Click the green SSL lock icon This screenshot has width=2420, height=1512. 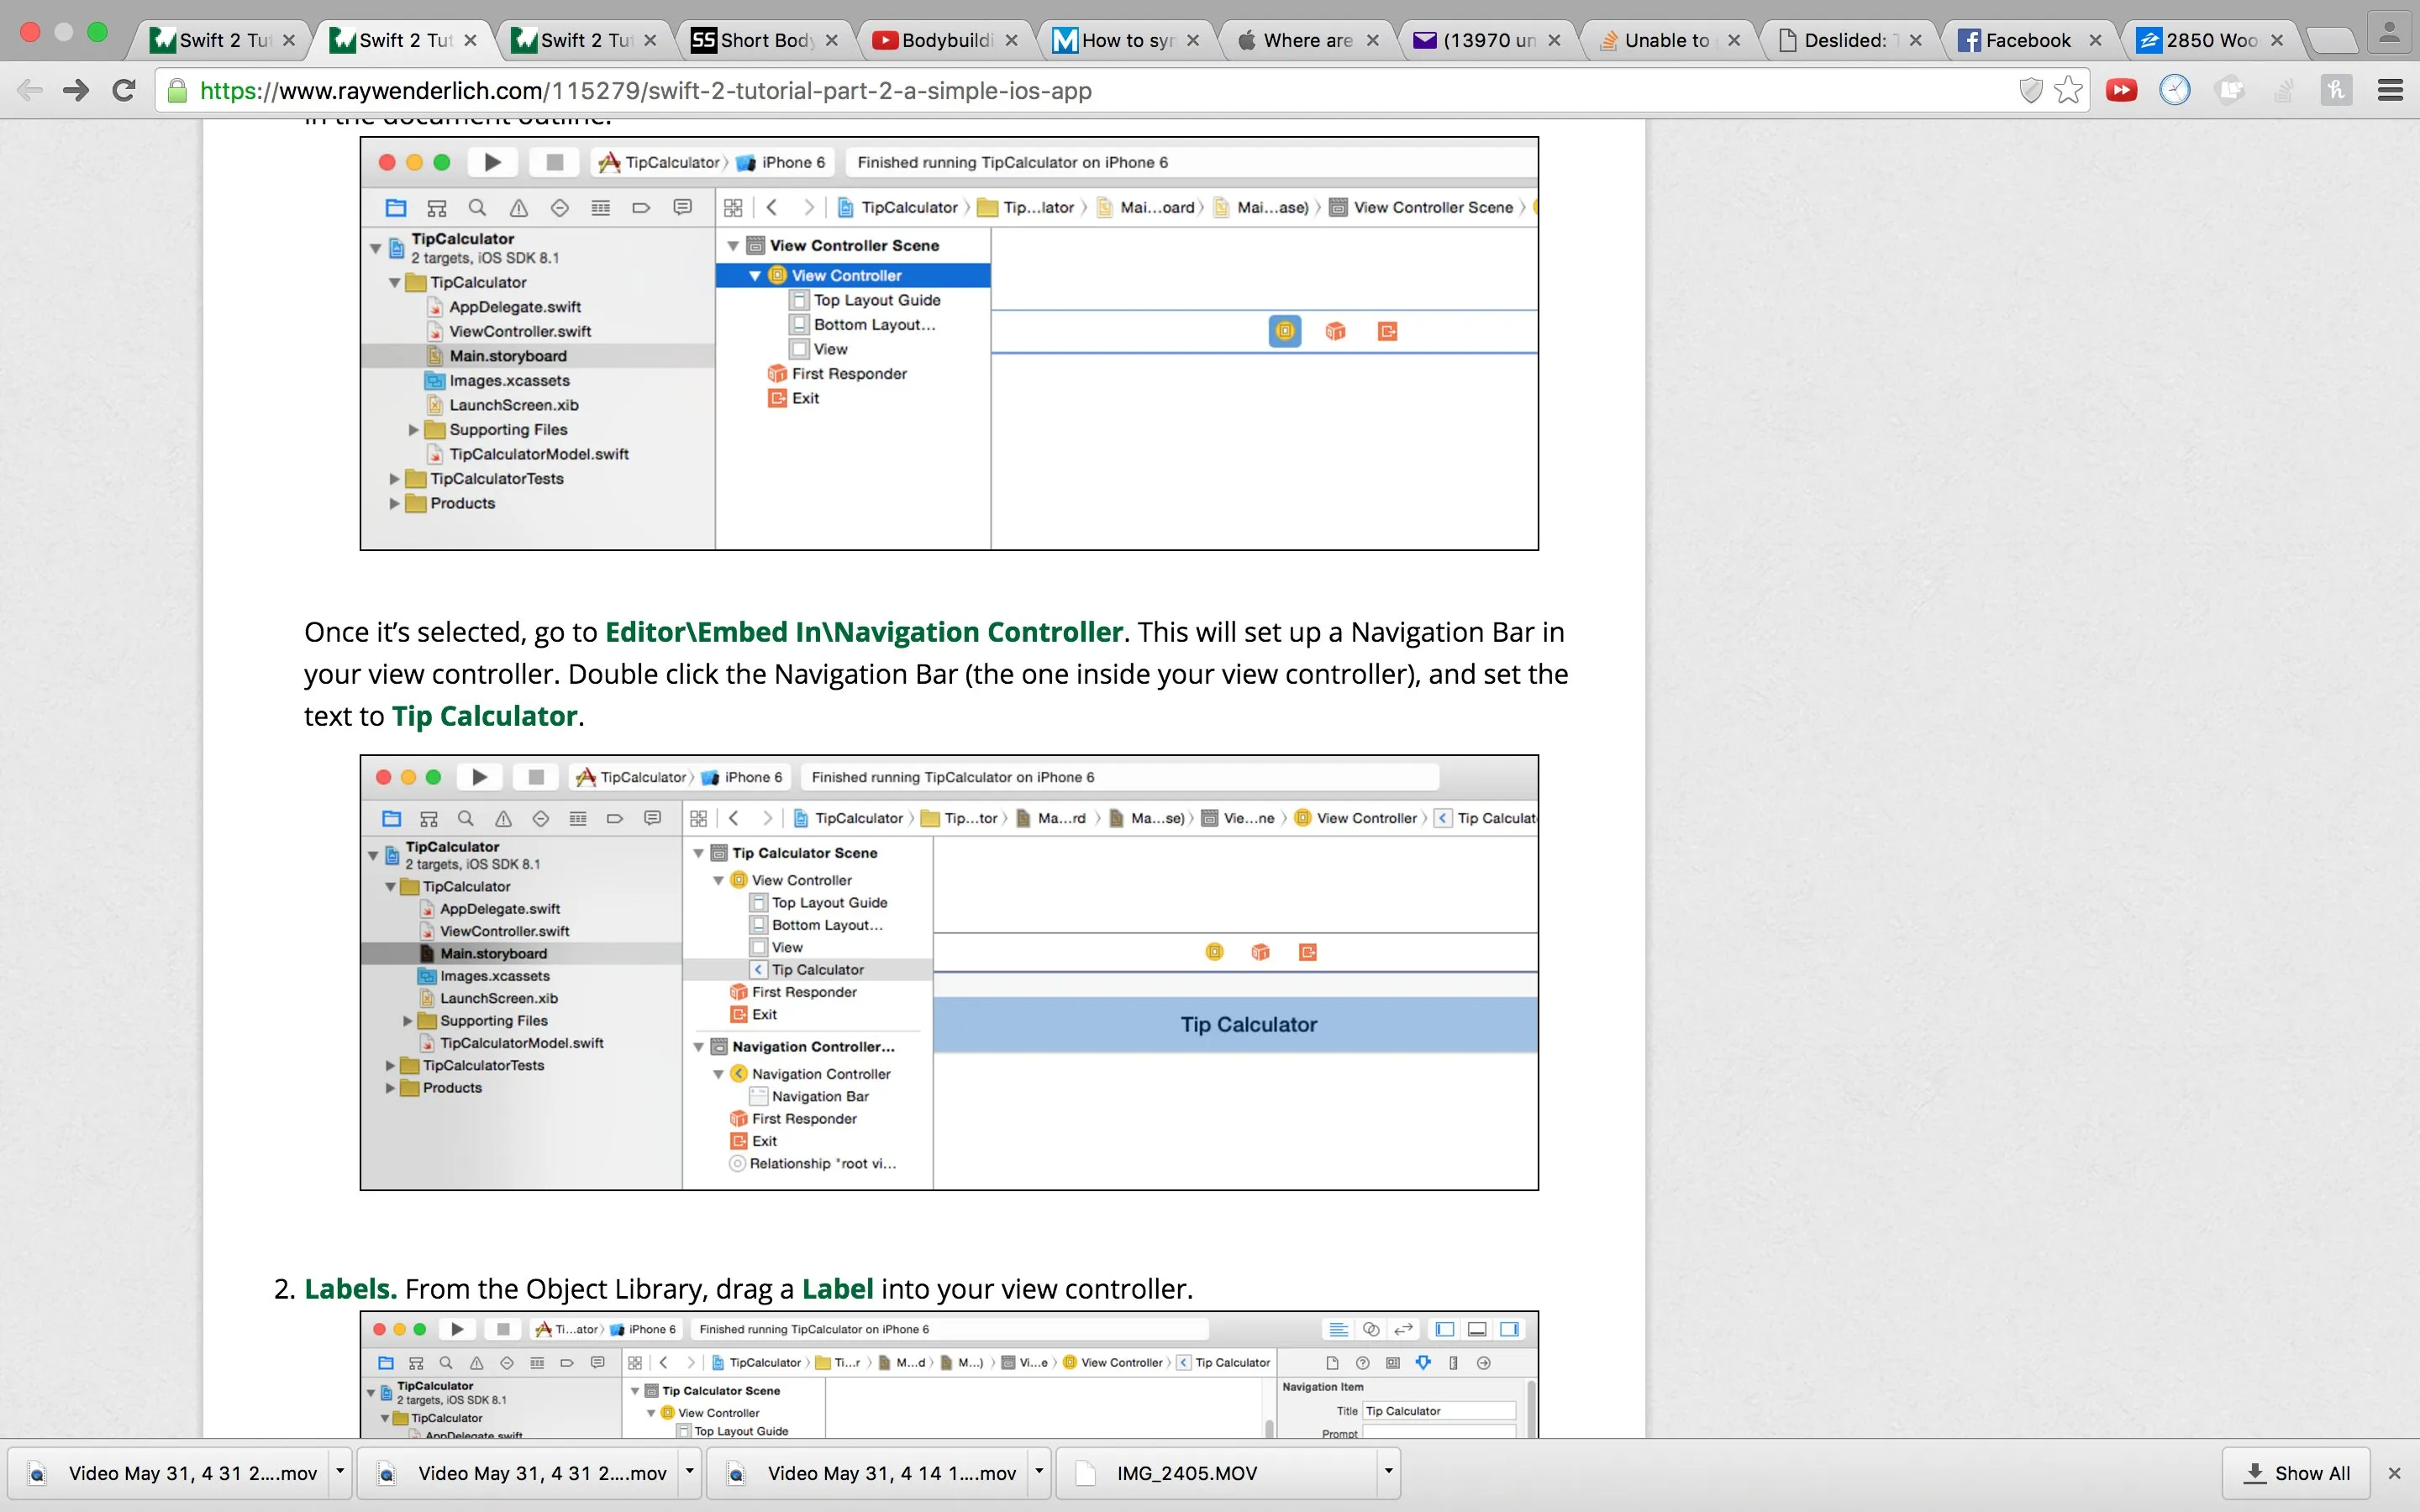pos(177,91)
